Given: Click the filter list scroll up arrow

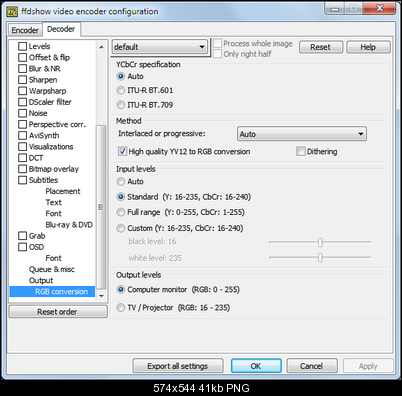Looking at the screenshot, I should [102, 48].
